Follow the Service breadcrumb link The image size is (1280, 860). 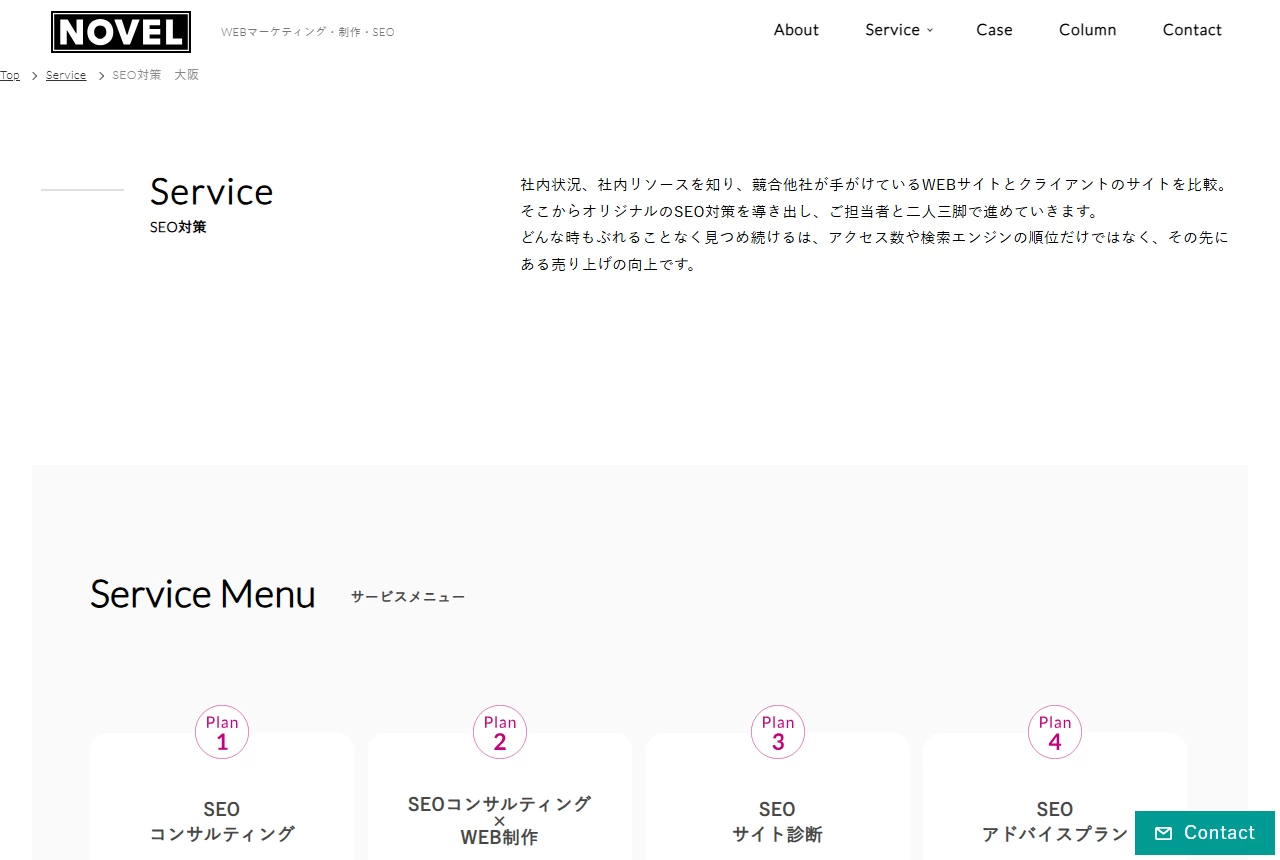(66, 75)
